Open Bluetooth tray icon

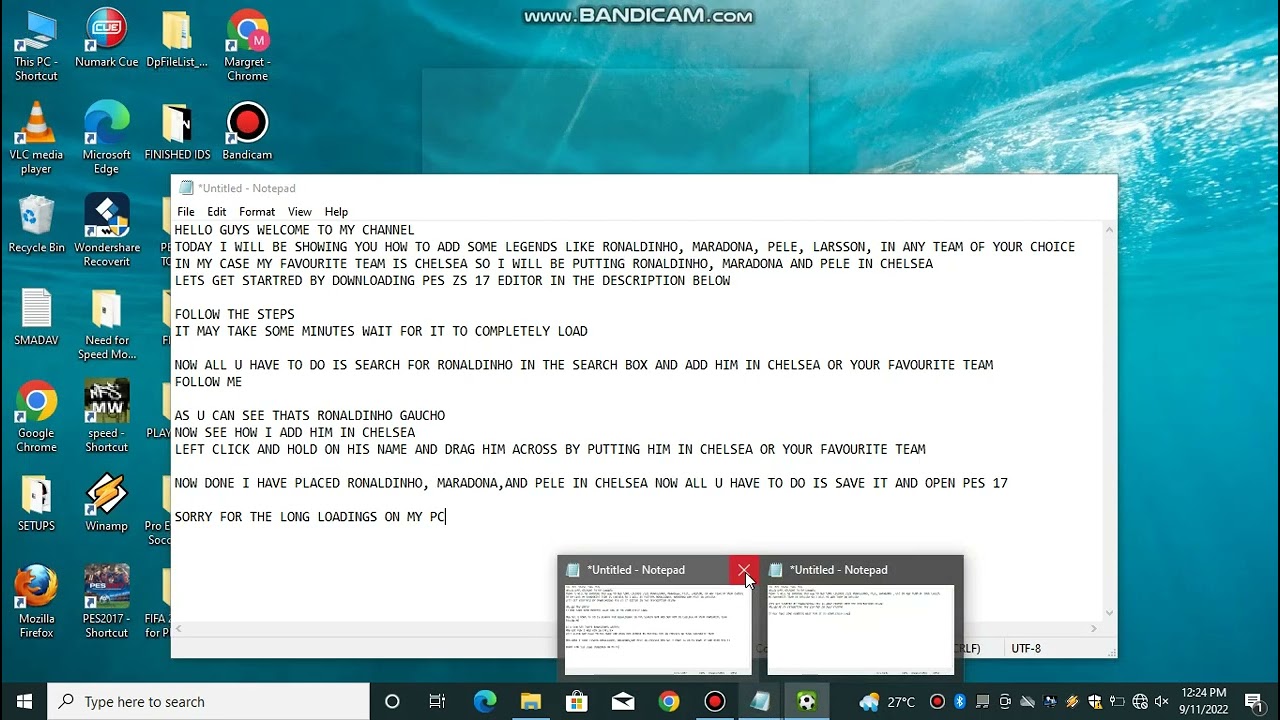click(960, 702)
